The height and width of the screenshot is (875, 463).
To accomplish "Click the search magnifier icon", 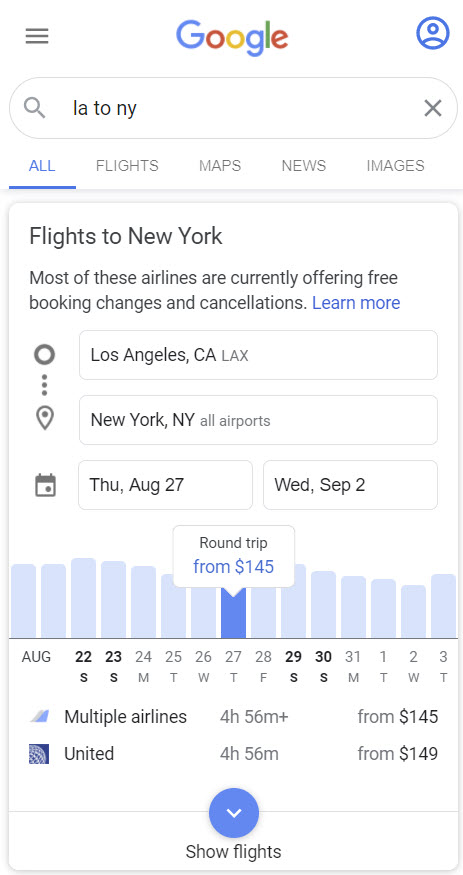I will click(x=35, y=108).
